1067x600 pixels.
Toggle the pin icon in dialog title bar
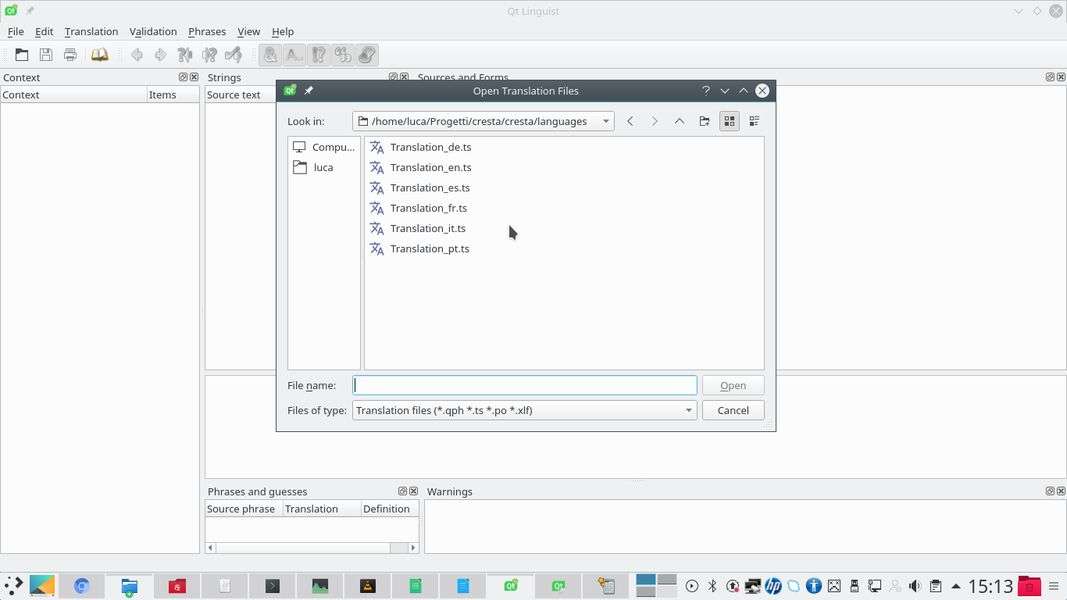point(309,91)
